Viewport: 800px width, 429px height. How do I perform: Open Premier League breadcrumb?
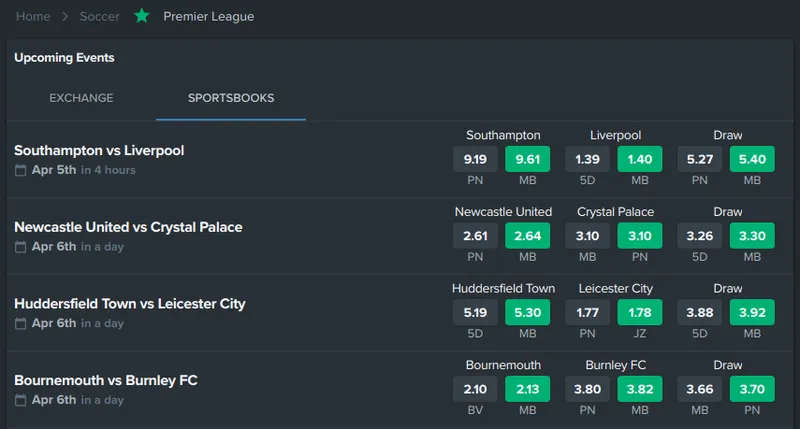[x=209, y=16]
